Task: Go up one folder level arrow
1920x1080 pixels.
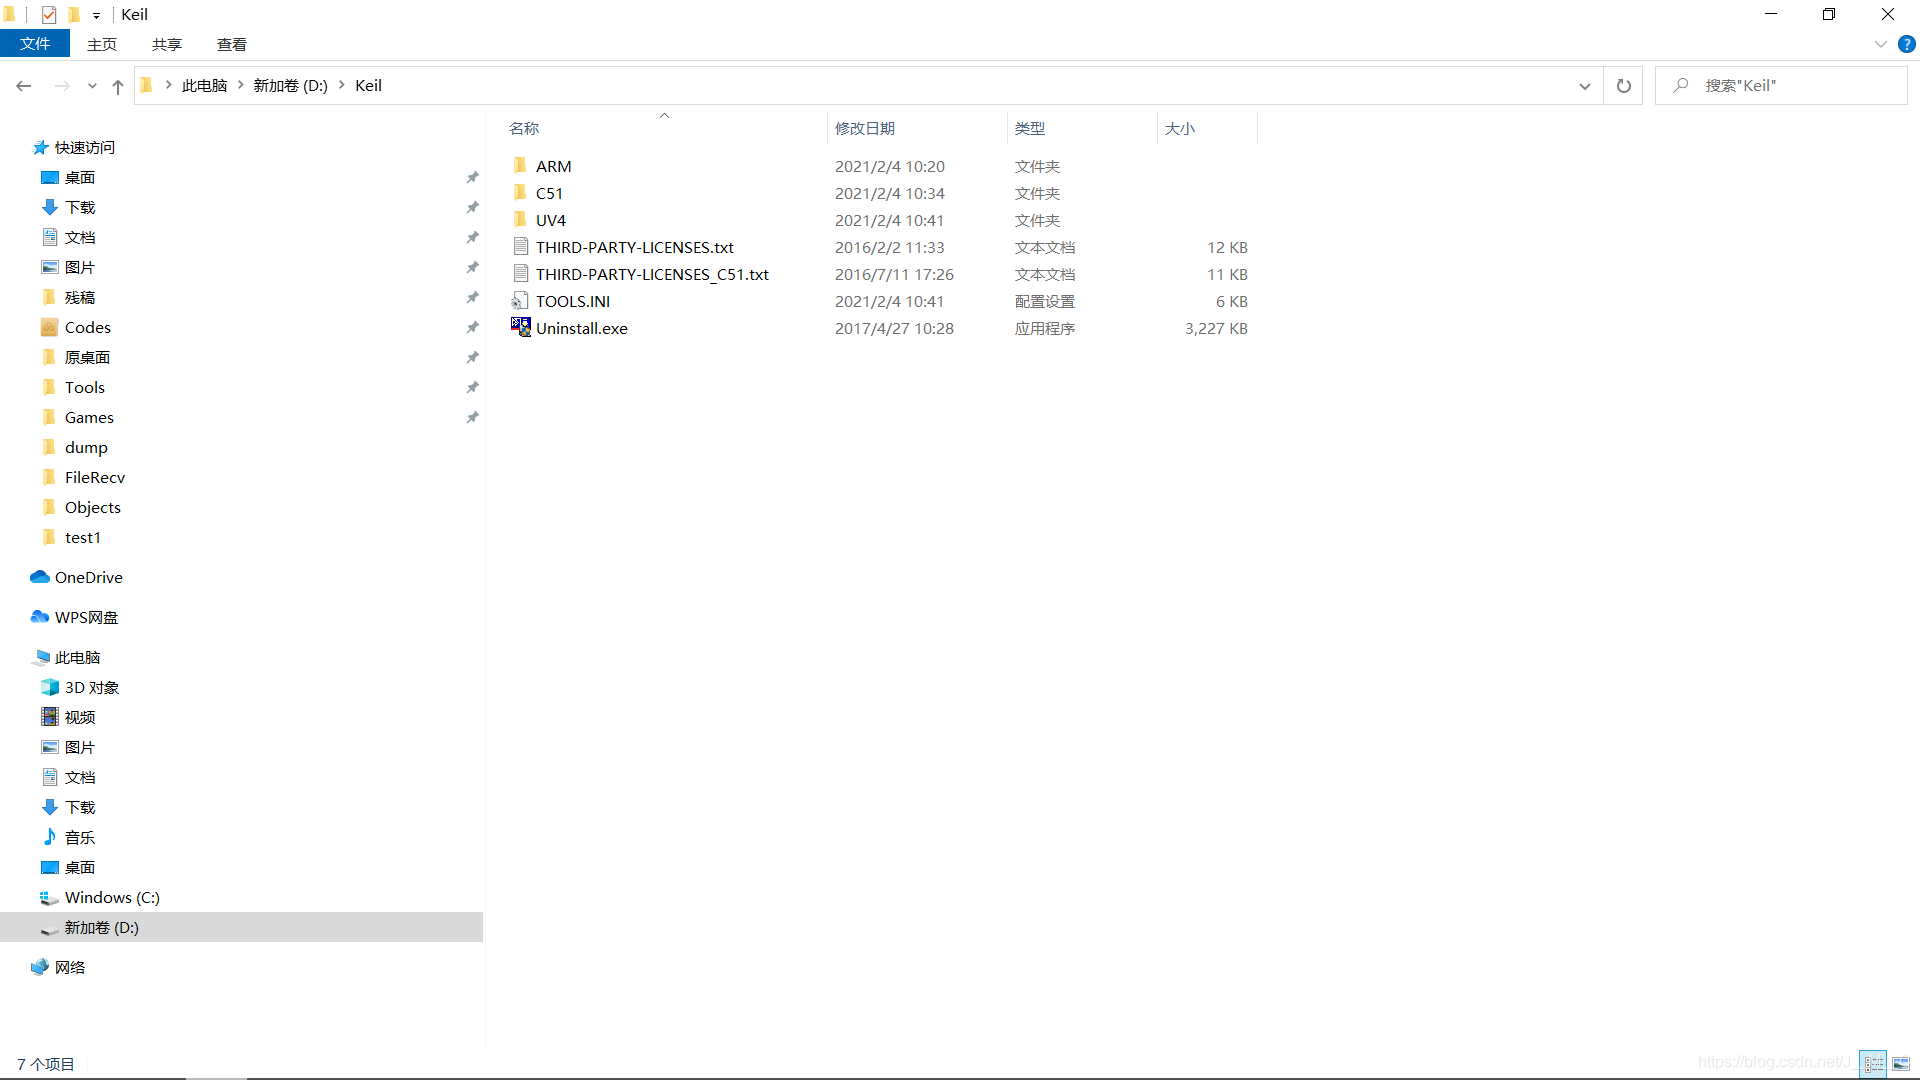Action: [x=118, y=86]
